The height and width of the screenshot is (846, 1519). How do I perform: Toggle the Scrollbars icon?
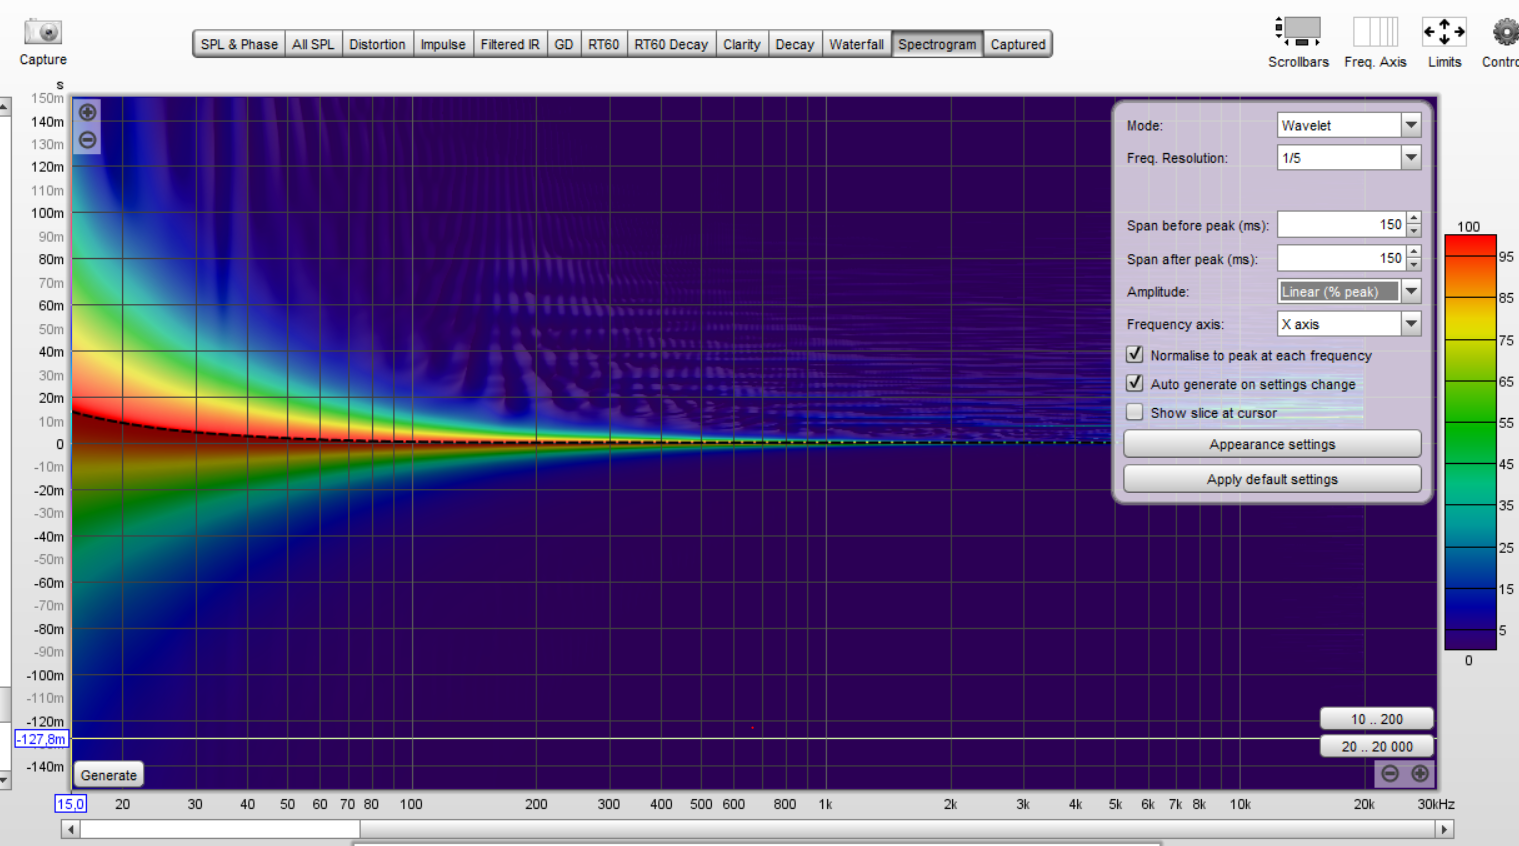tap(1298, 32)
